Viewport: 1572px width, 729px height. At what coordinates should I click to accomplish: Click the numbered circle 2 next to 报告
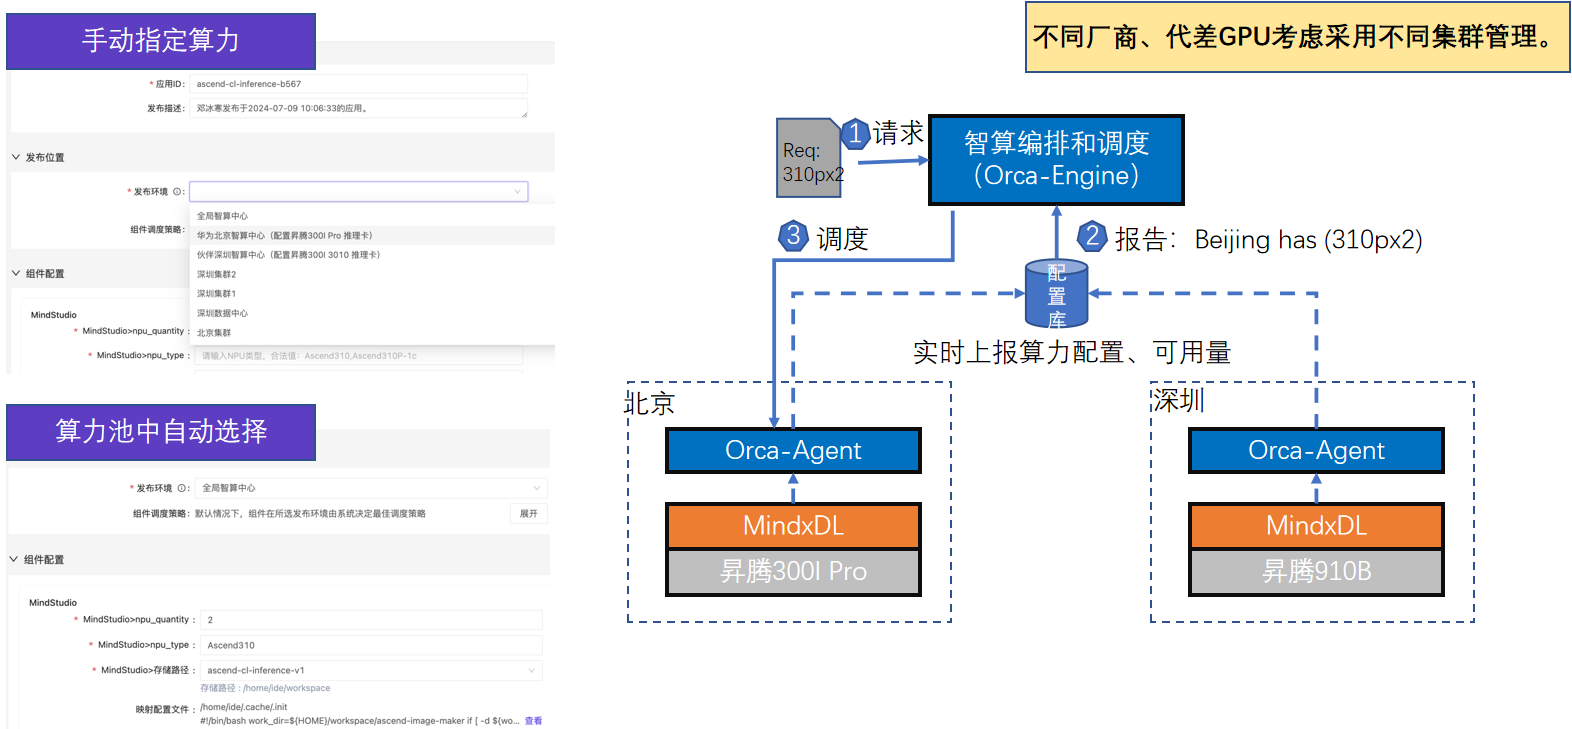coord(1092,237)
